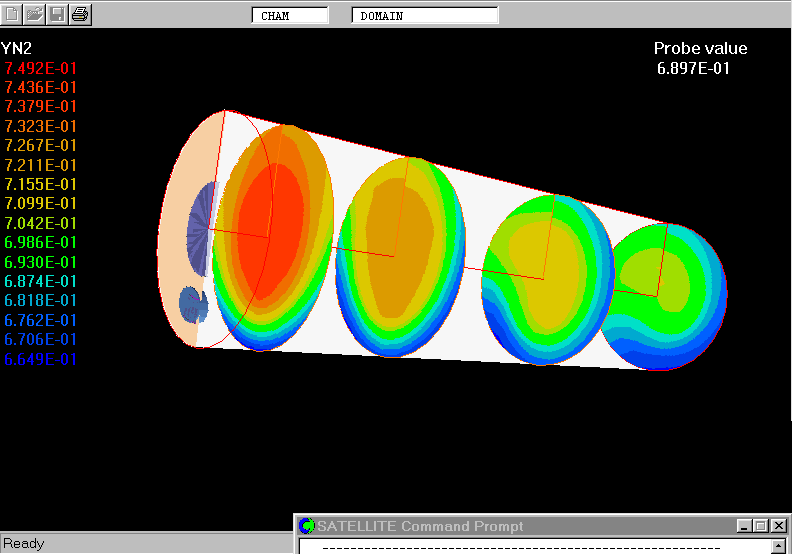Click the command prompt scroll up arrow
The image size is (792, 554).
pos(779,547)
